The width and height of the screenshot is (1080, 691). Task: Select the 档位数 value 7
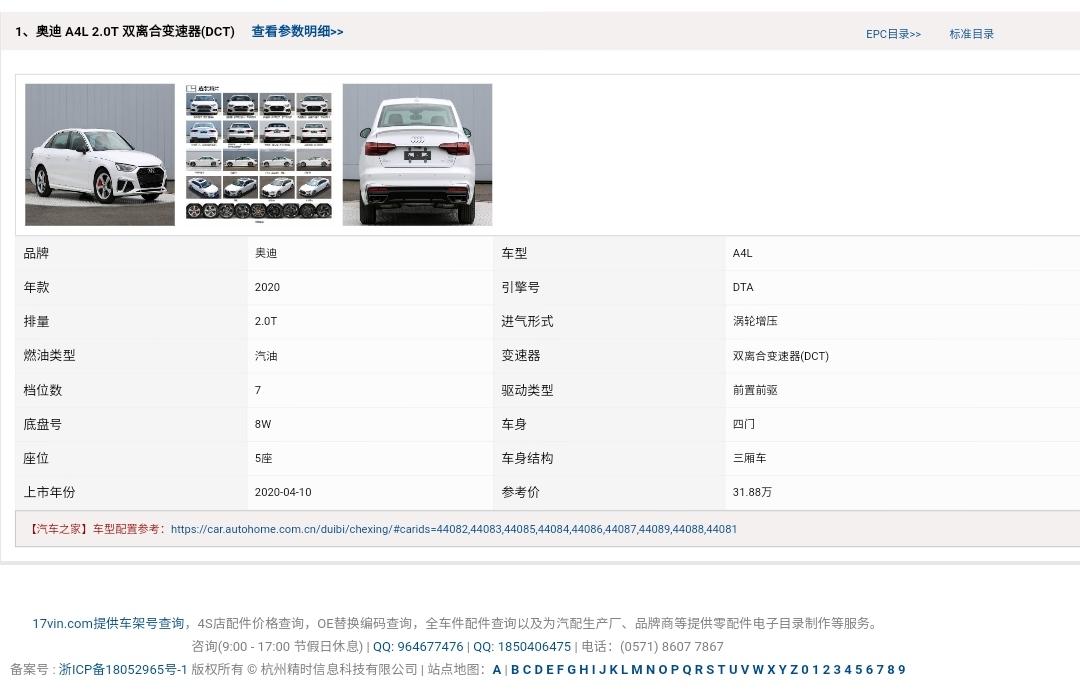(x=258, y=390)
